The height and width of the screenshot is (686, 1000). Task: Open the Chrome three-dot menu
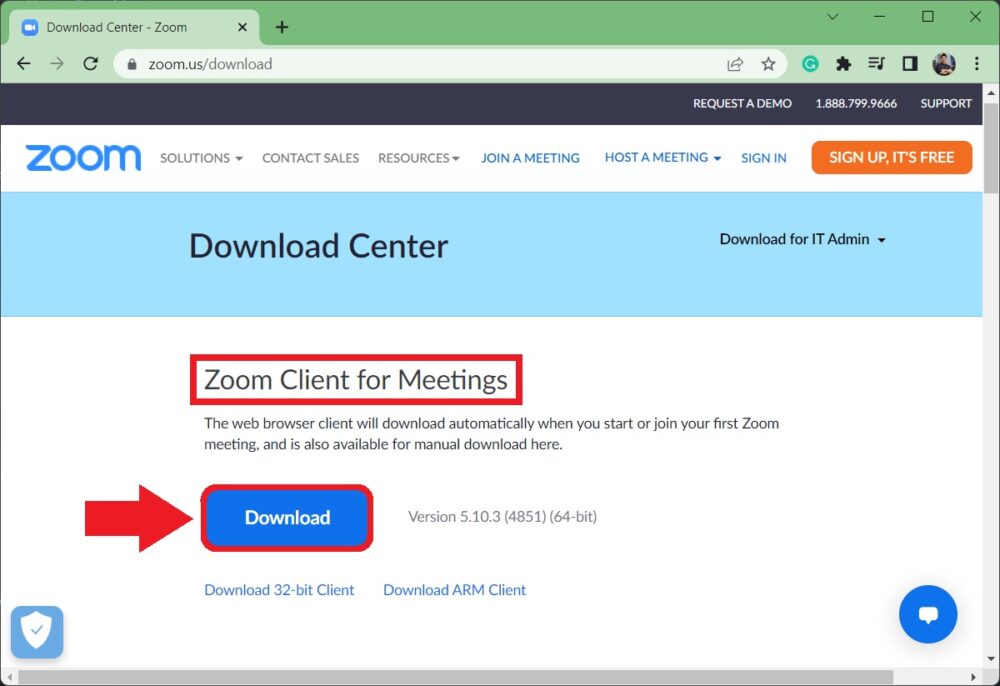tap(976, 63)
